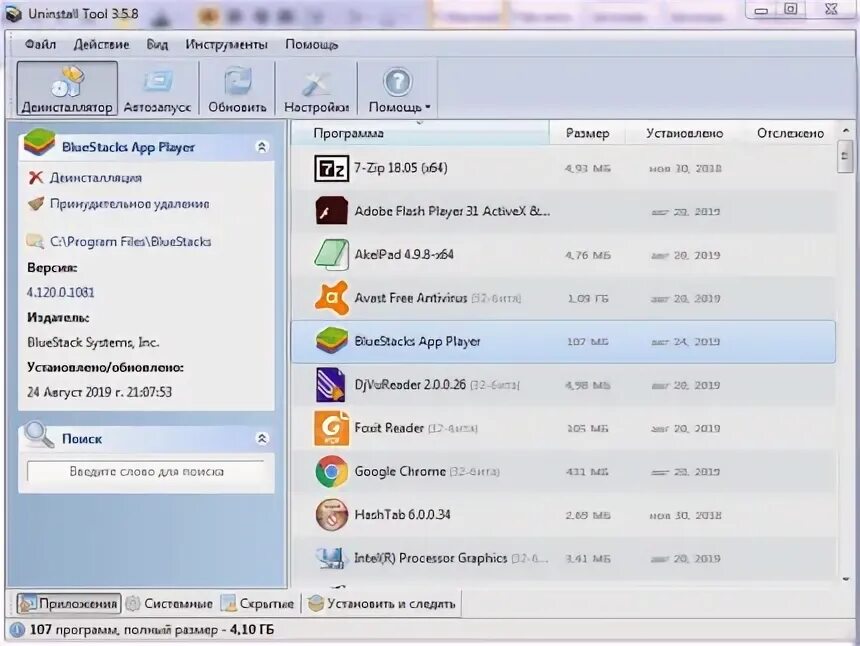Click the red X Деинсталляция icon
This screenshot has height=646, width=860.
(36, 177)
